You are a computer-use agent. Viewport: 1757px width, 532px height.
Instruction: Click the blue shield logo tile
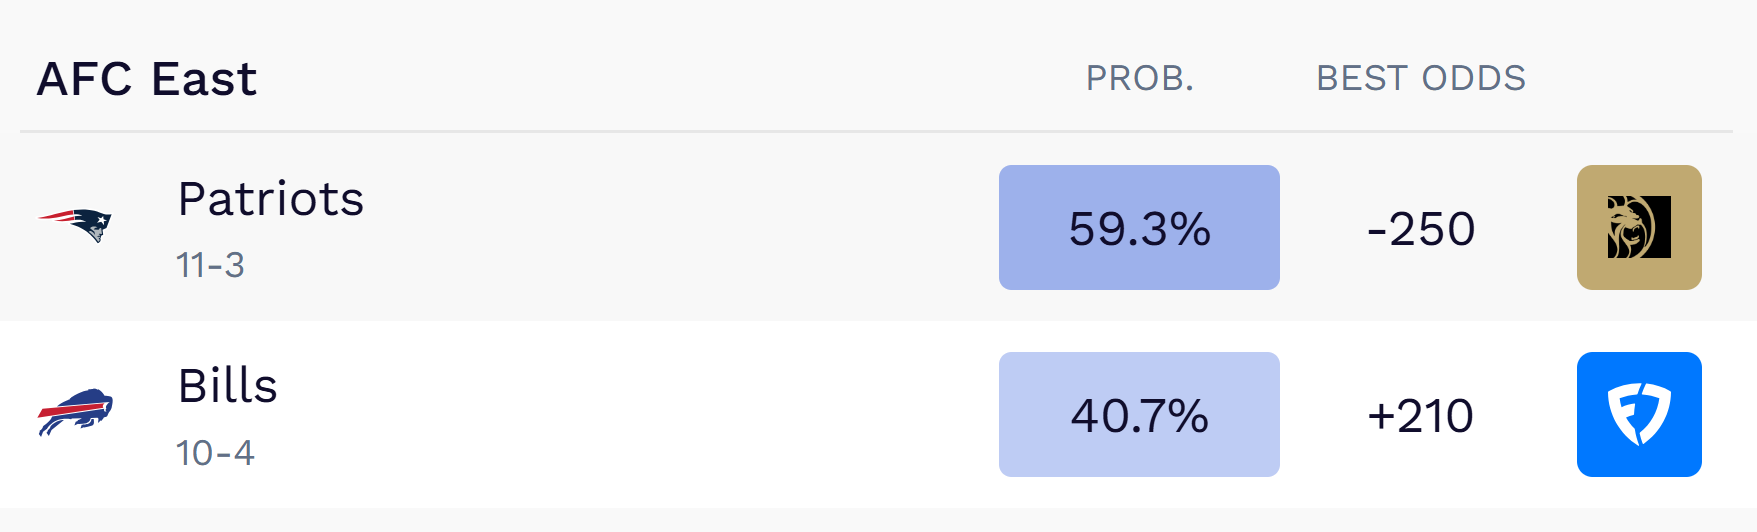click(x=1639, y=414)
